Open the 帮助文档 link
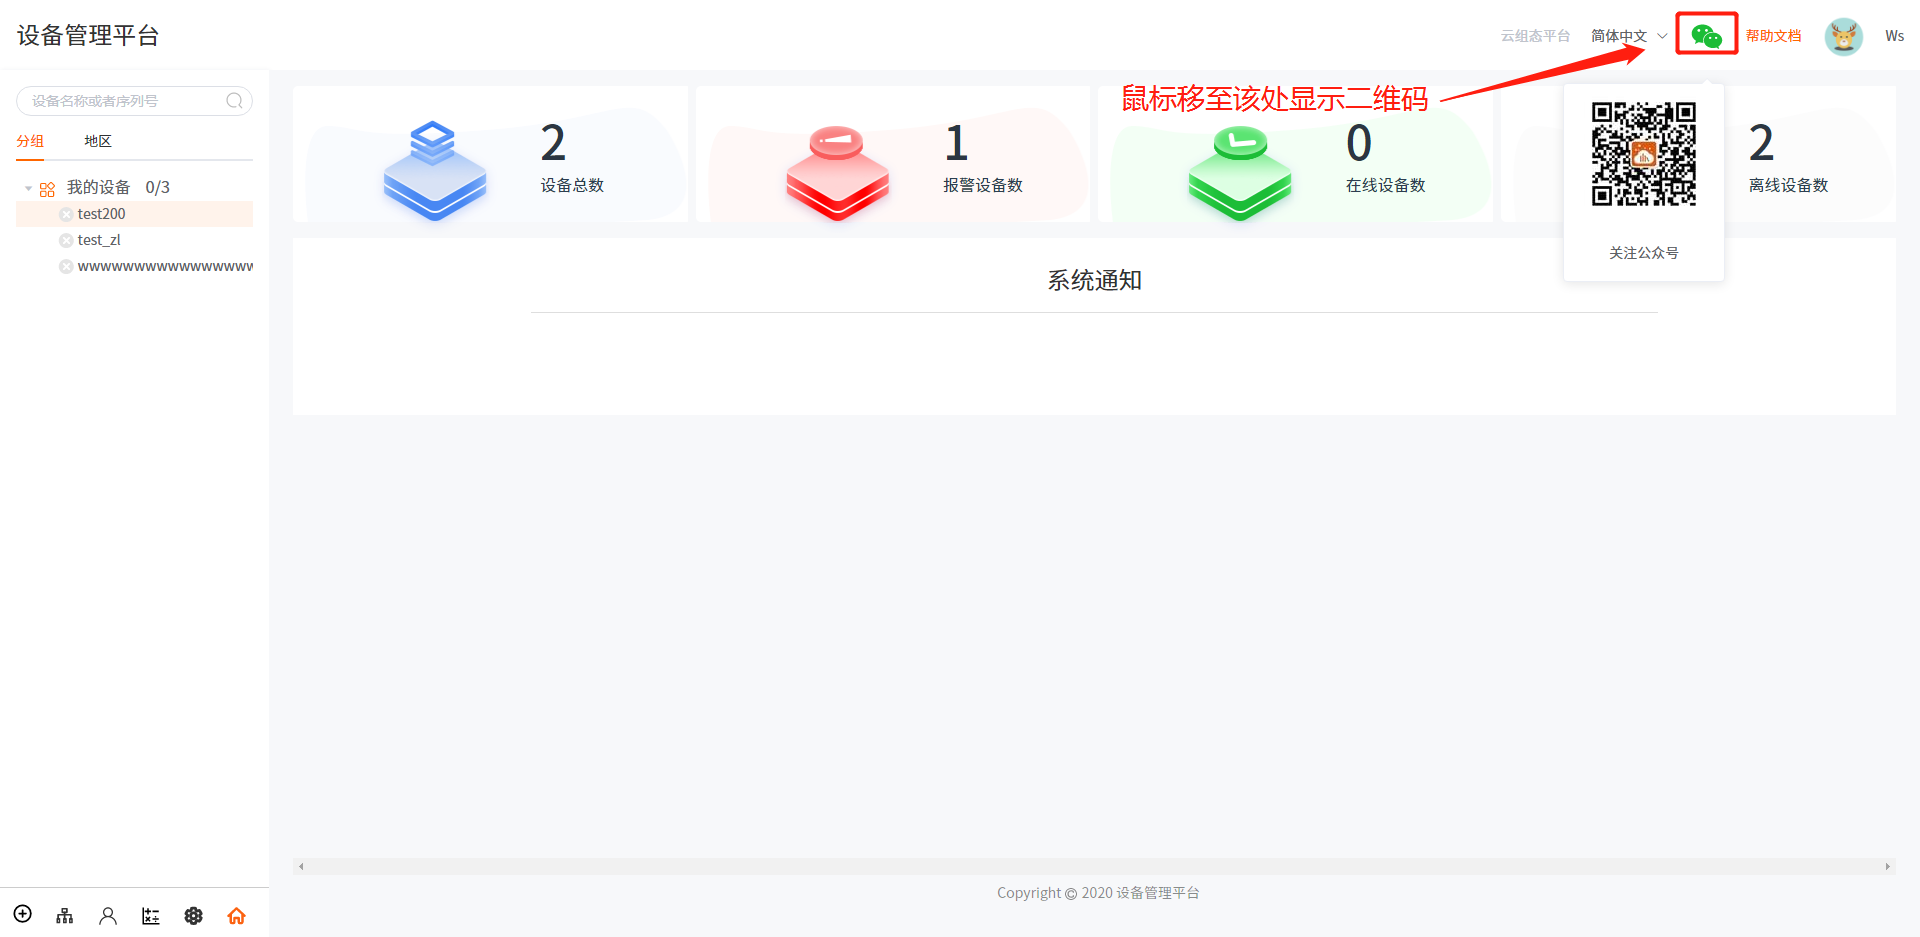Screen dimensions: 1920x937 [x=1773, y=36]
